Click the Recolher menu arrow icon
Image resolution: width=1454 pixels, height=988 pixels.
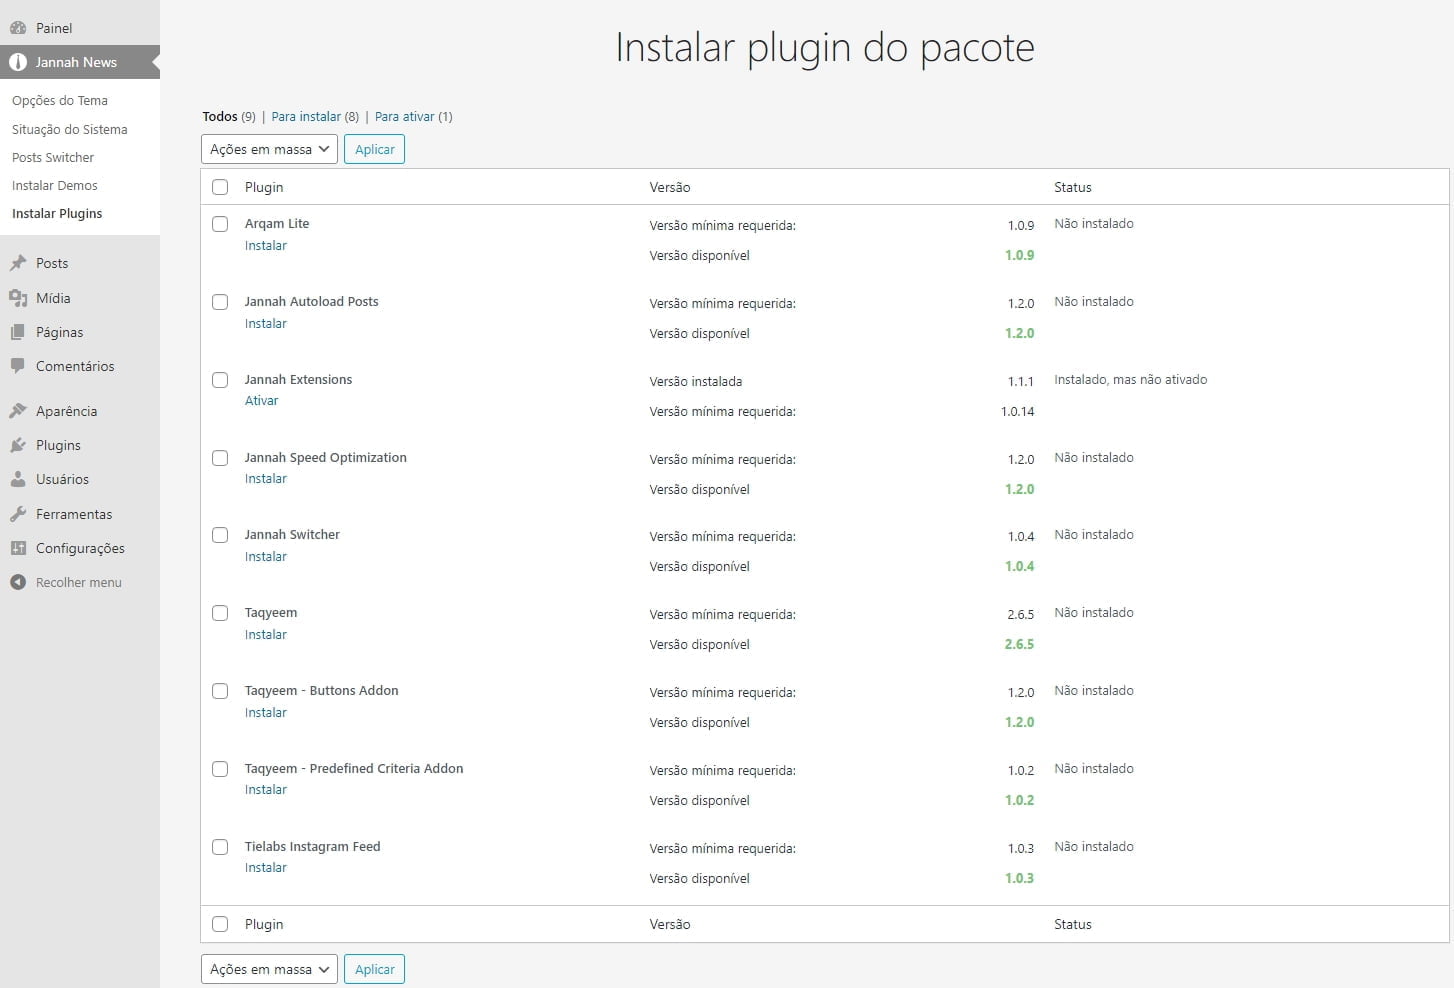coord(18,582)
